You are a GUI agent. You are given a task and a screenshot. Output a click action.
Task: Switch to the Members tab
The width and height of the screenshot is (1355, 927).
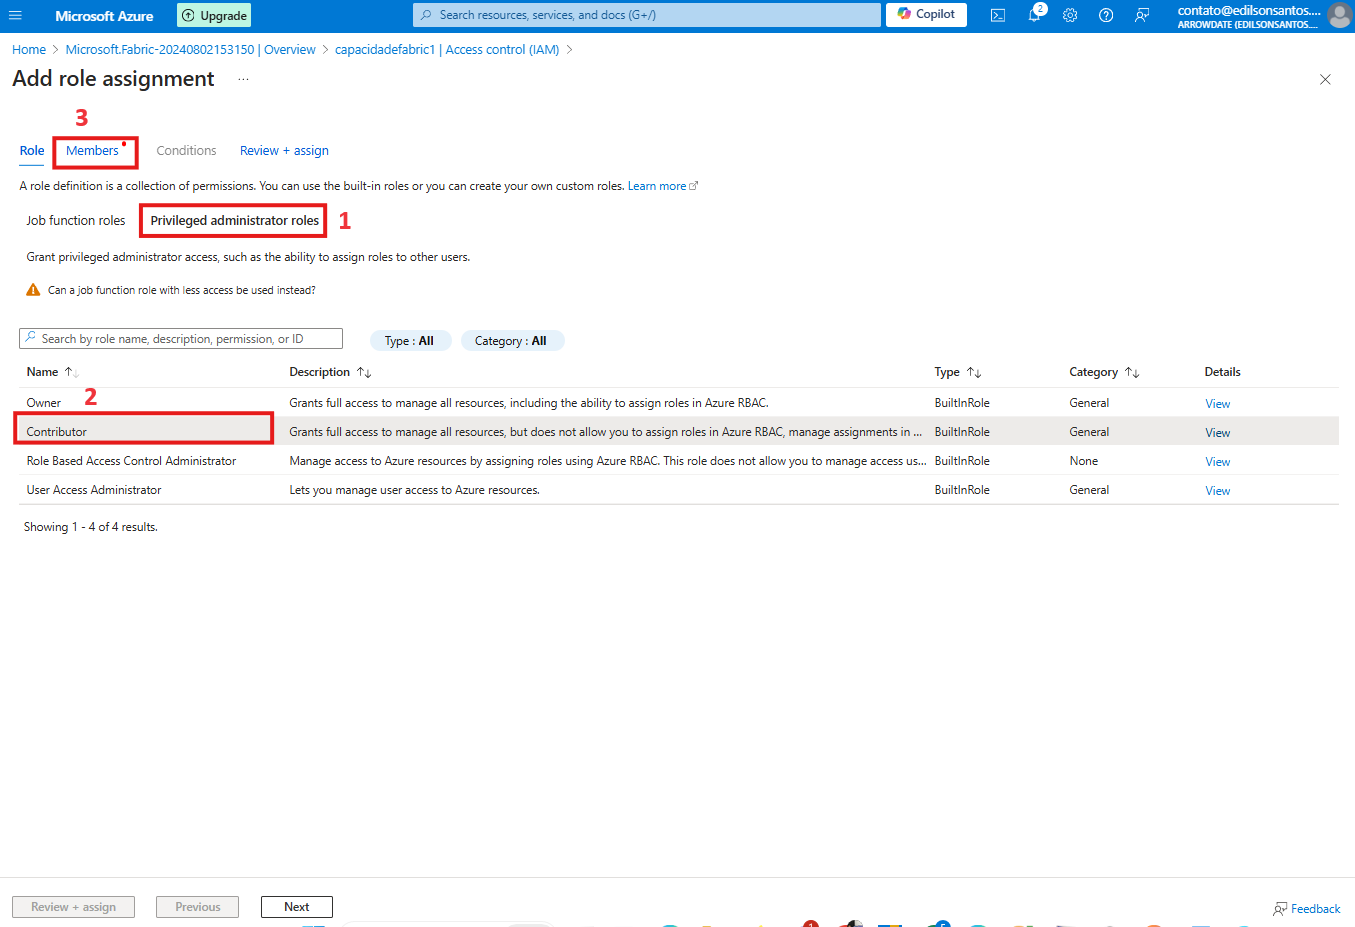coord(92,151)
